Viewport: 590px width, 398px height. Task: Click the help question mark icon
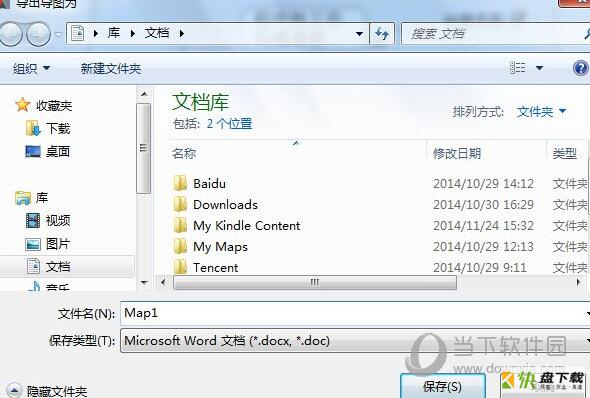tap(581, 68)
